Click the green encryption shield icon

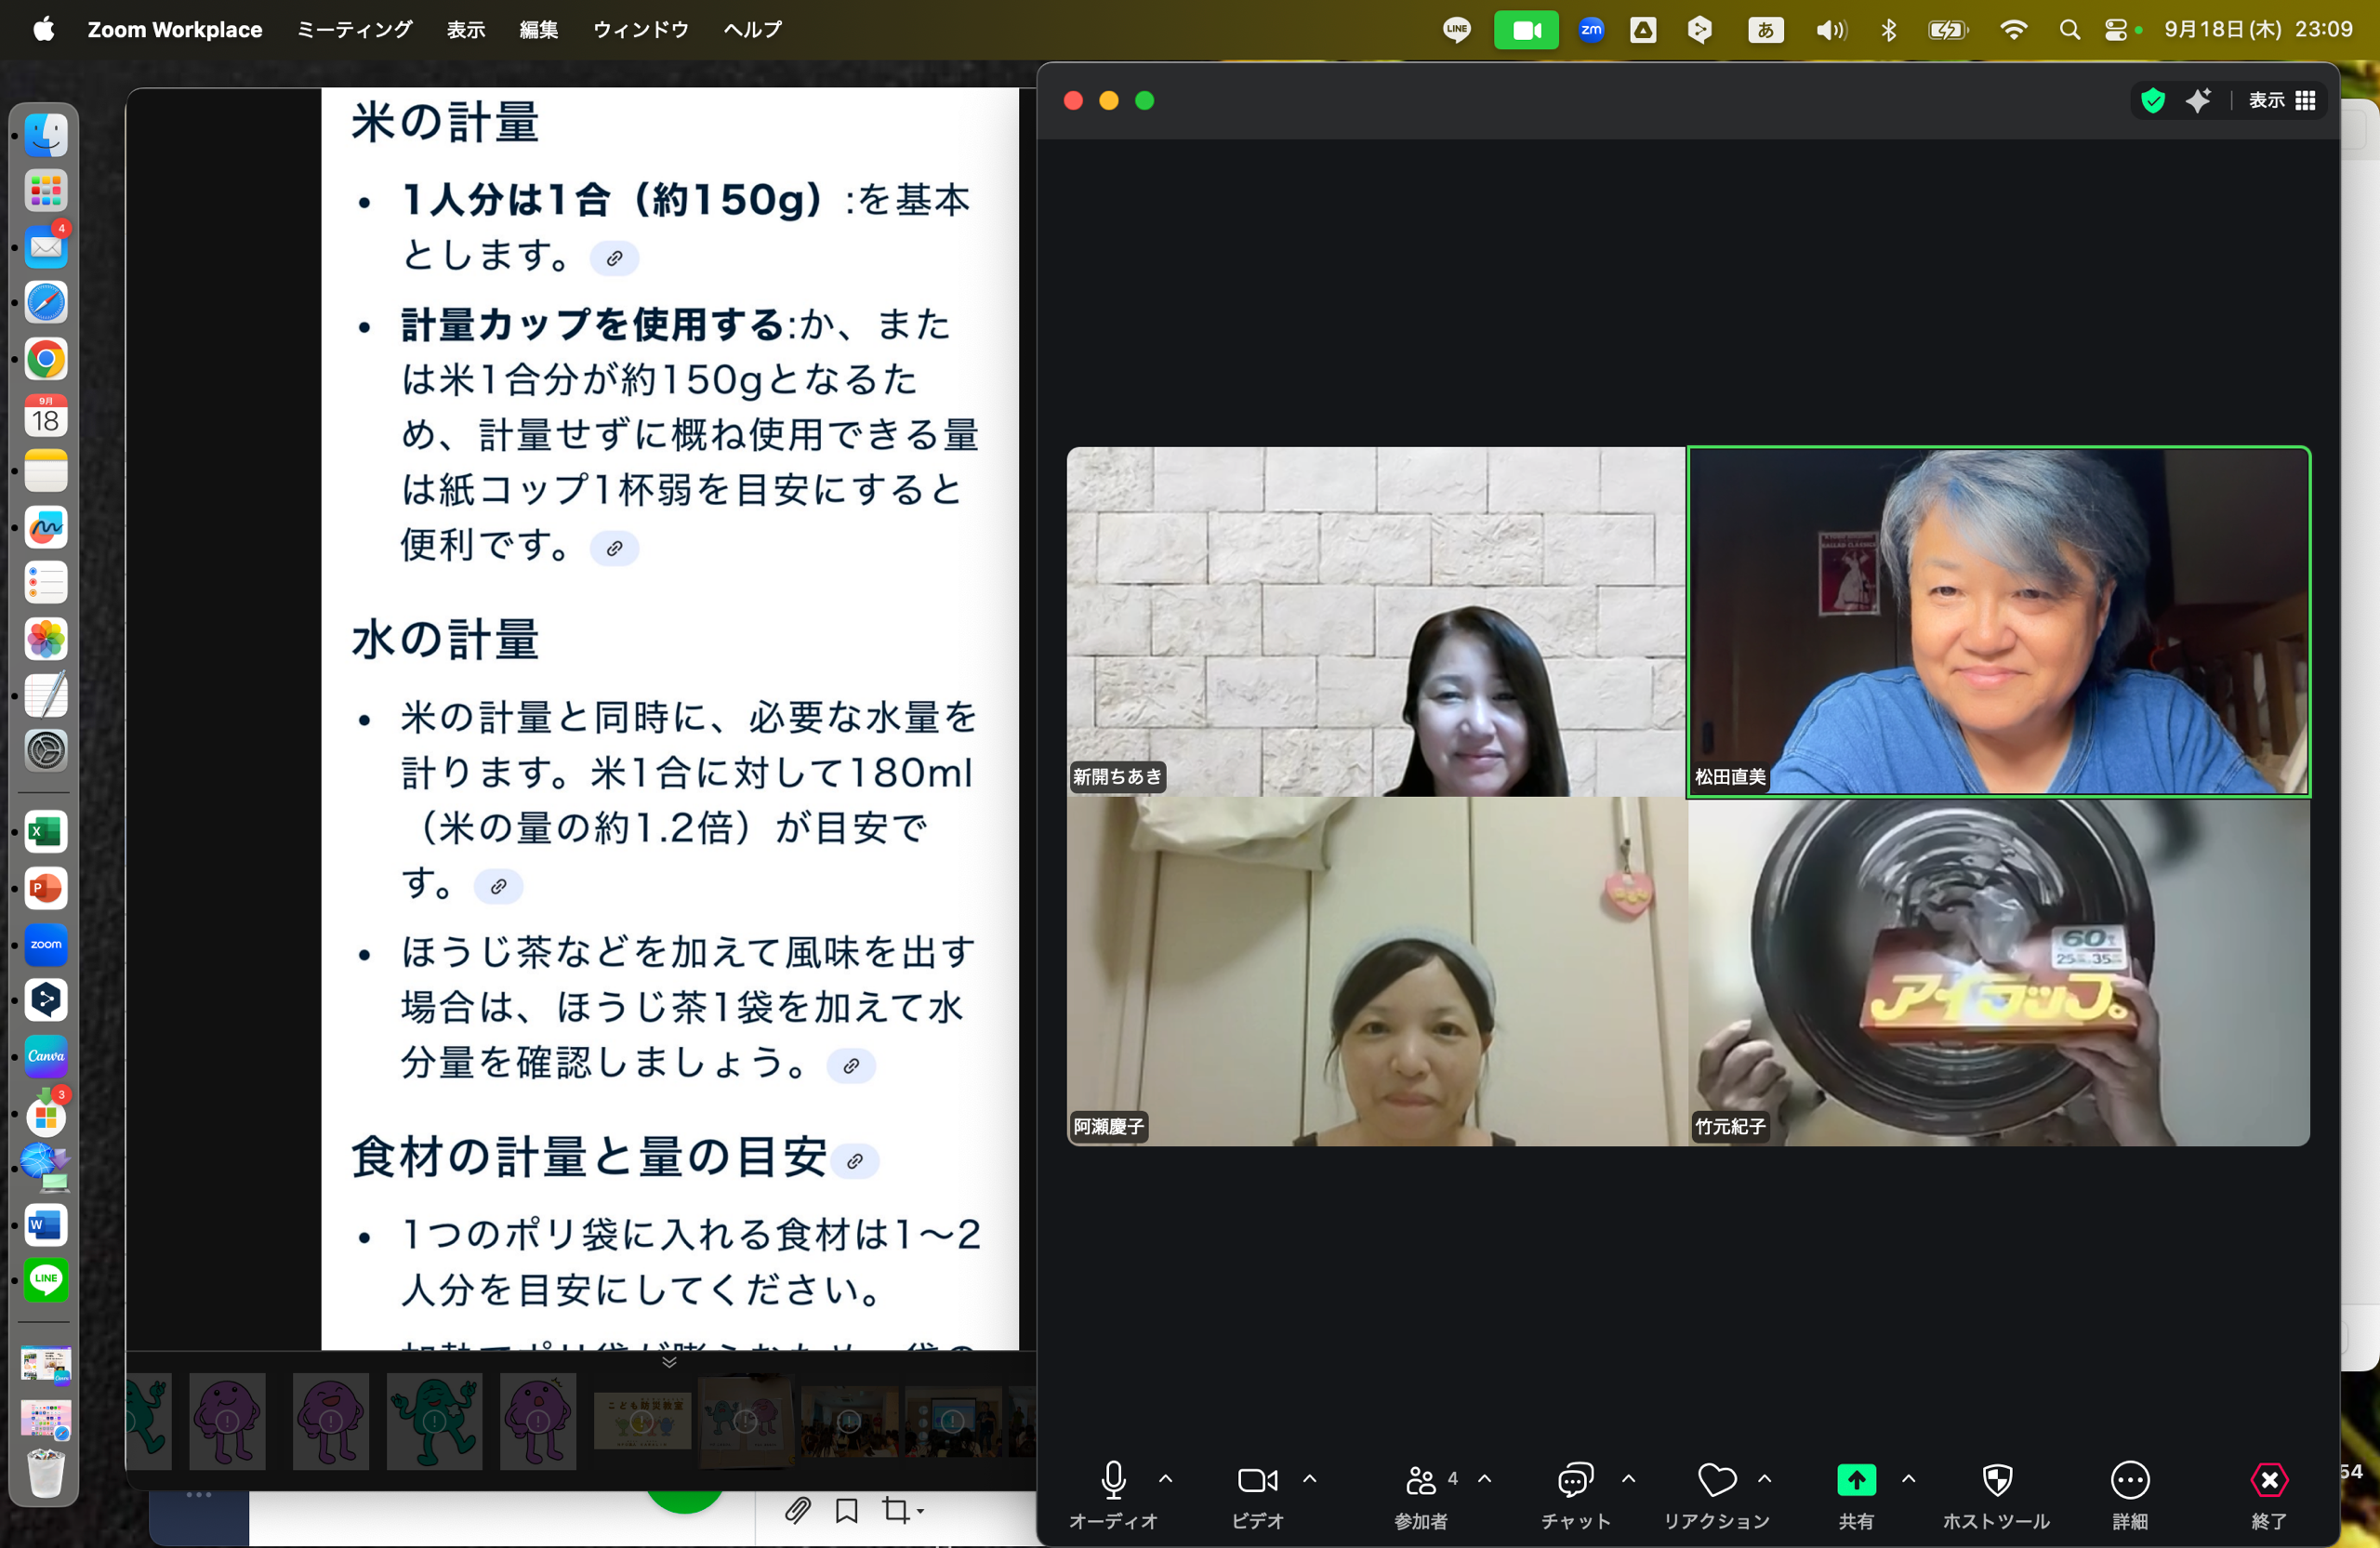[2152, 100]
